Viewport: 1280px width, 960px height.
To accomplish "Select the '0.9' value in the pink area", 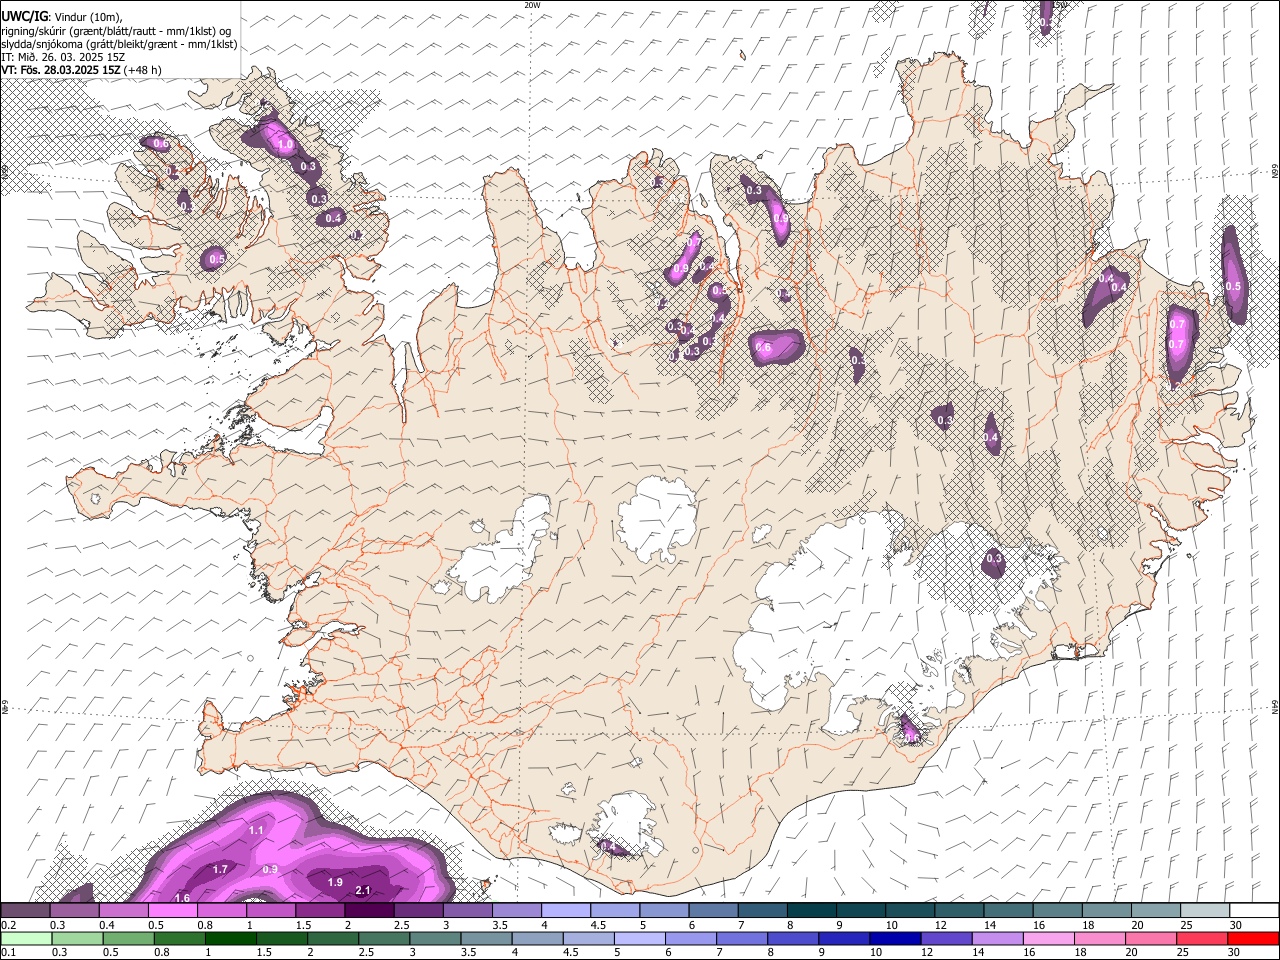I will 270,869.
